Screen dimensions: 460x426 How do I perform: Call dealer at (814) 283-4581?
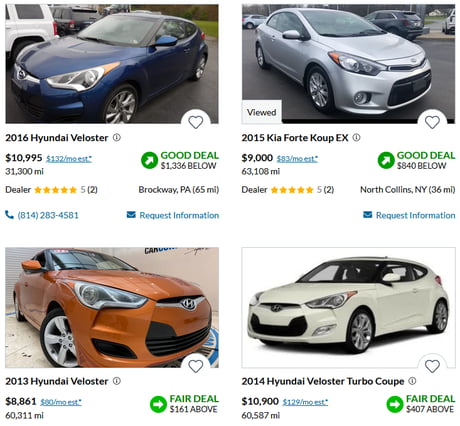pyautogui.click(x=42, y=215)
